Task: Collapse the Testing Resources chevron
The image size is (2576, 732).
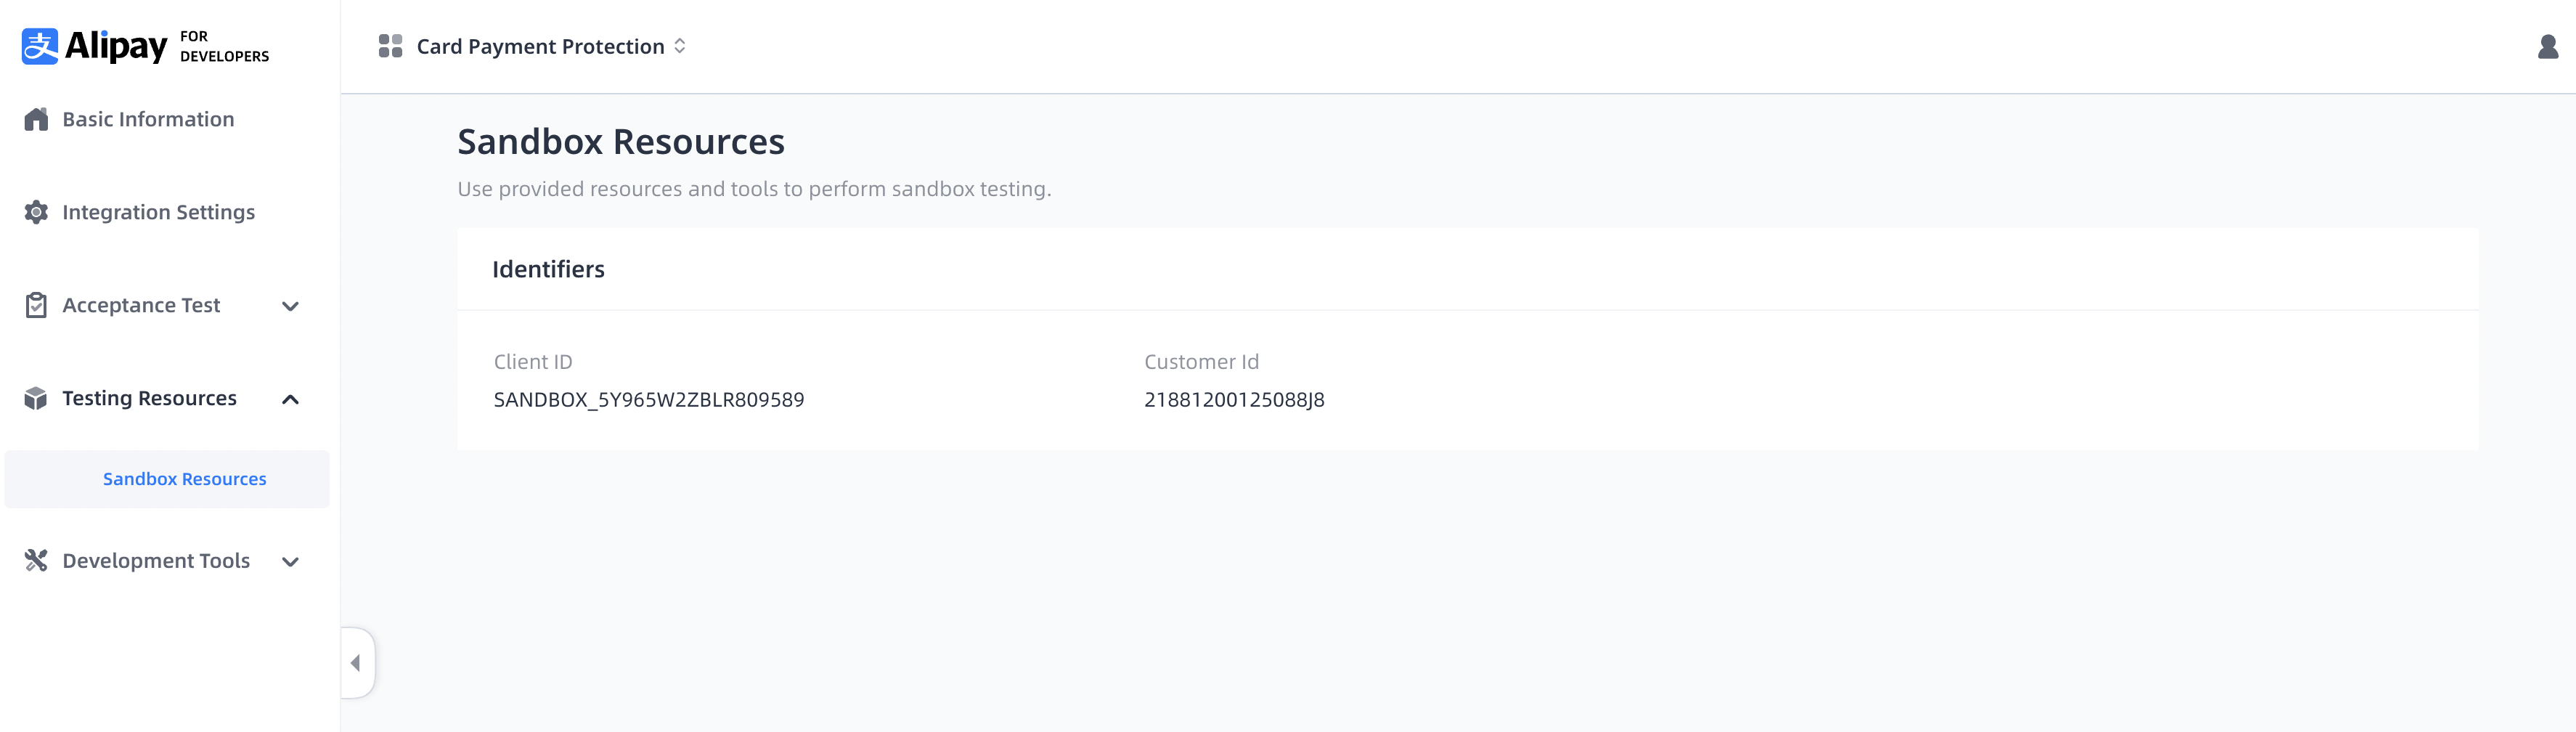Action: tap(290, 399)
